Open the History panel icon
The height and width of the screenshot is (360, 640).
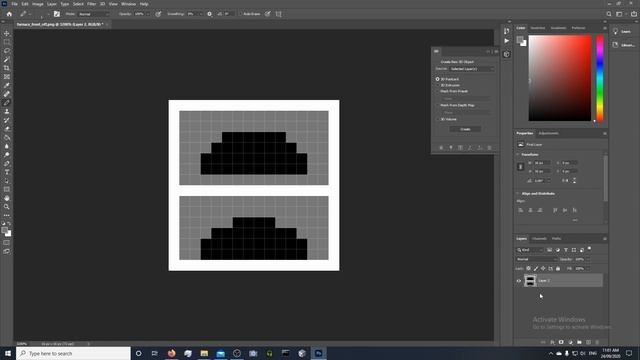(507, 31)
